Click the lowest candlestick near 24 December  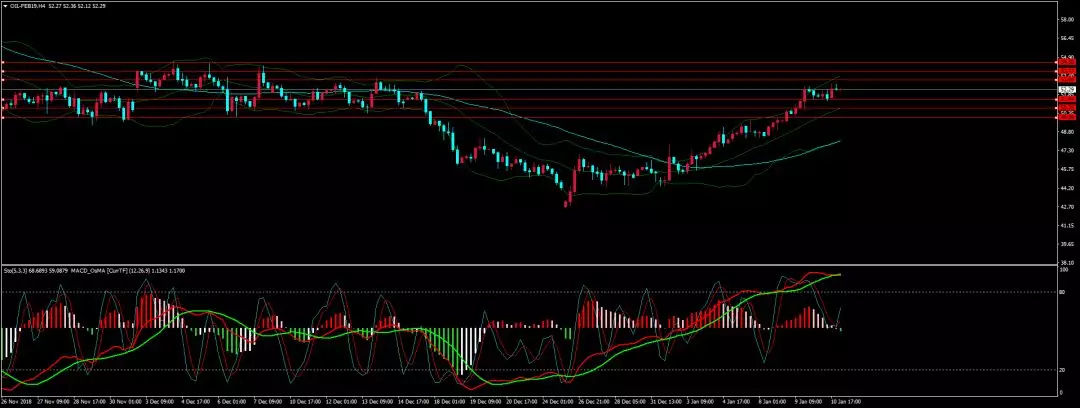click(567, 200)
